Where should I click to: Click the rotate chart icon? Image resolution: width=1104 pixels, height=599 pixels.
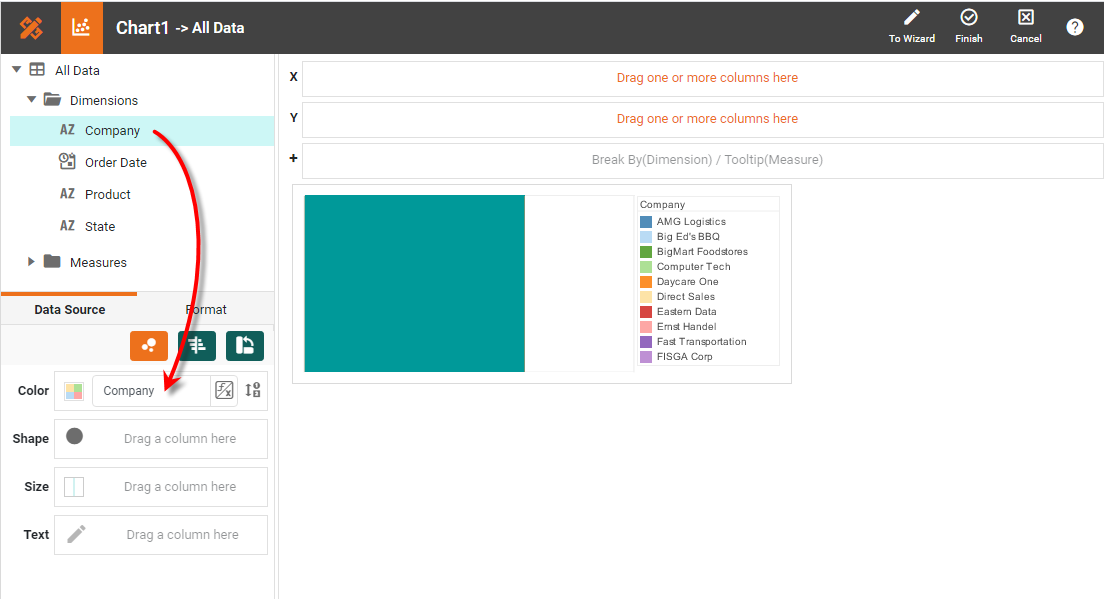pos(243,345)
